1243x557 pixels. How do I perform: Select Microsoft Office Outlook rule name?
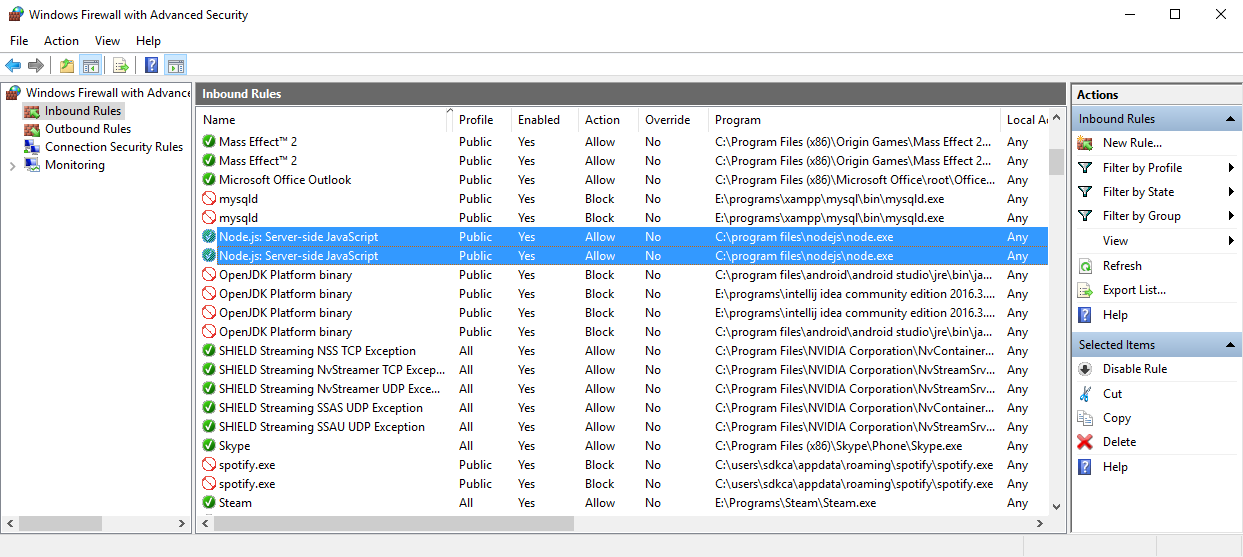tap(285, 180)
